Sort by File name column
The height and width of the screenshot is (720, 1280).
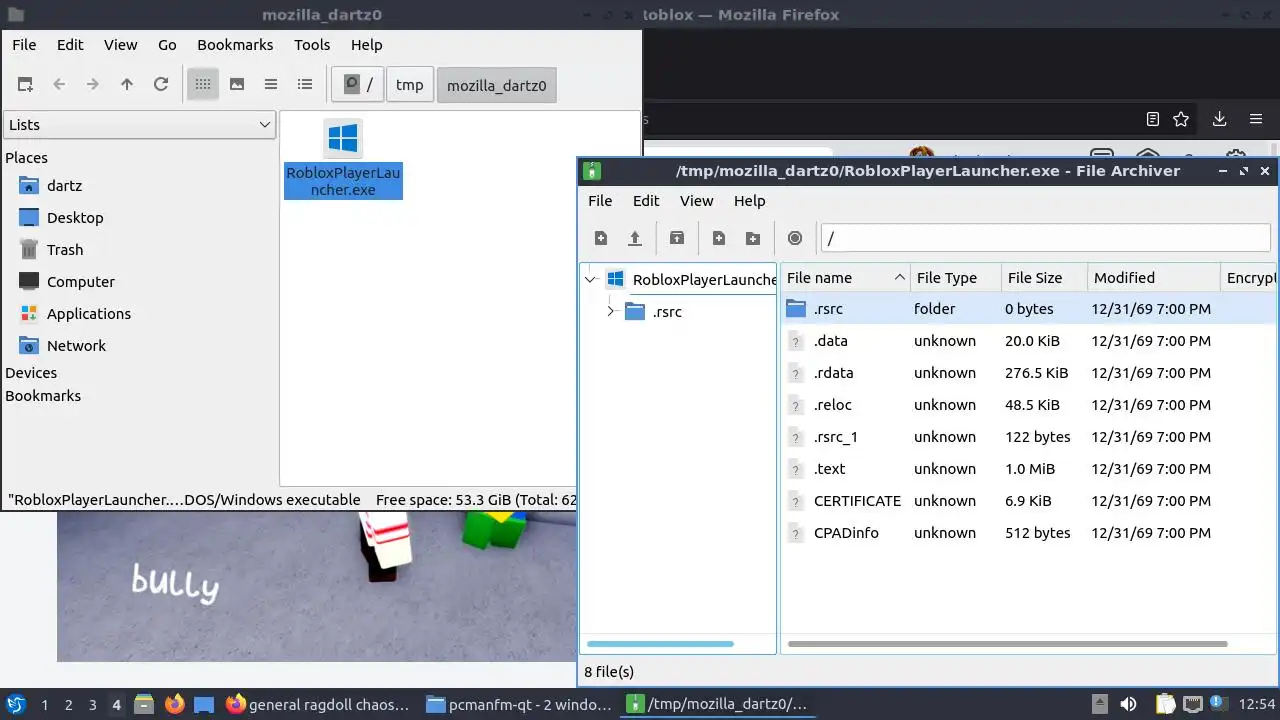tap(845, 278)
